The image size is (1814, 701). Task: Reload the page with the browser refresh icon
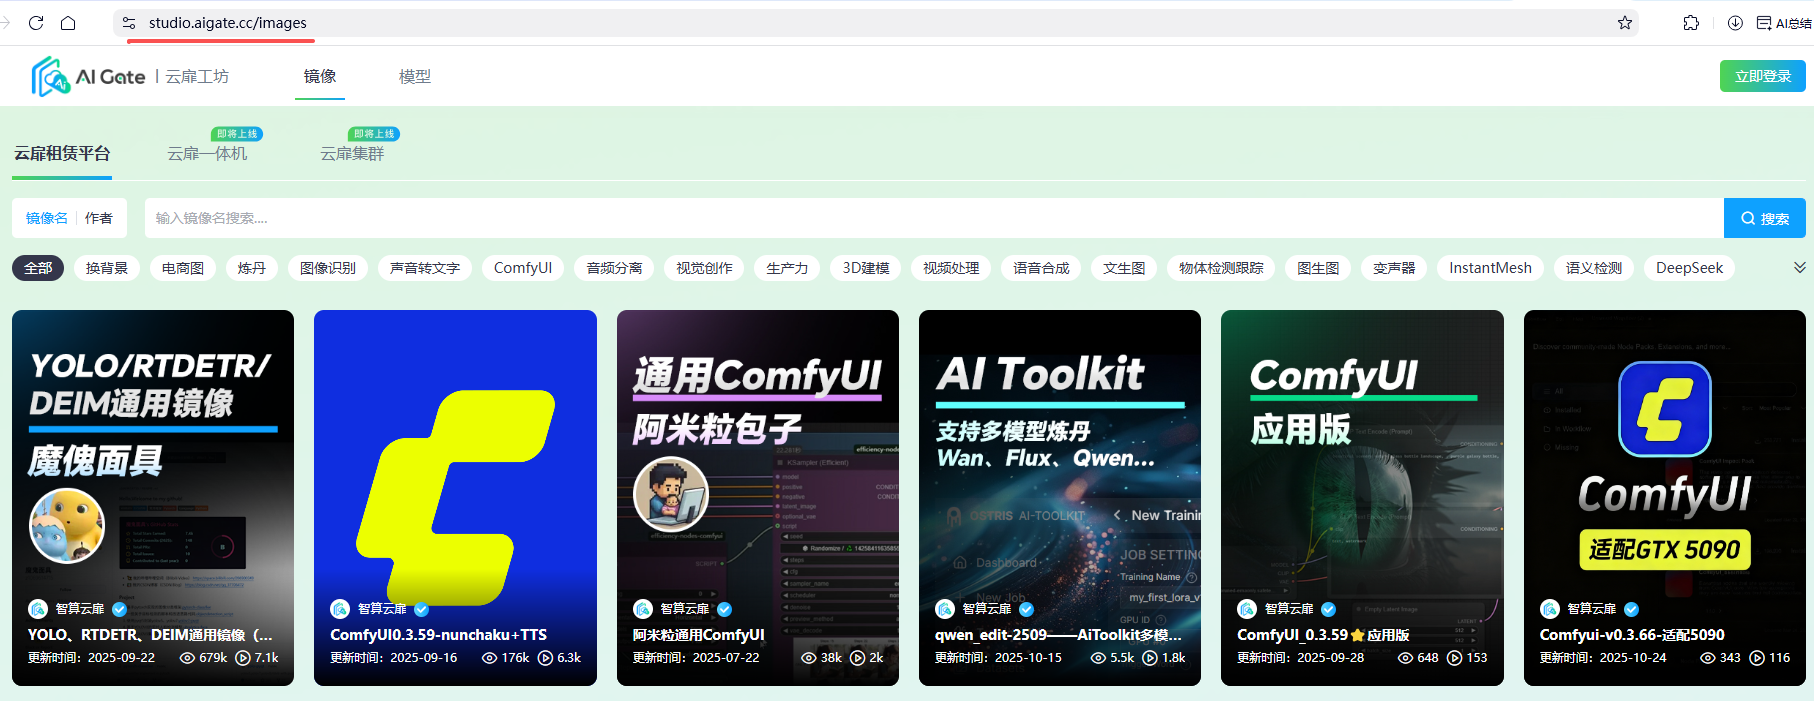coord(36,23)
